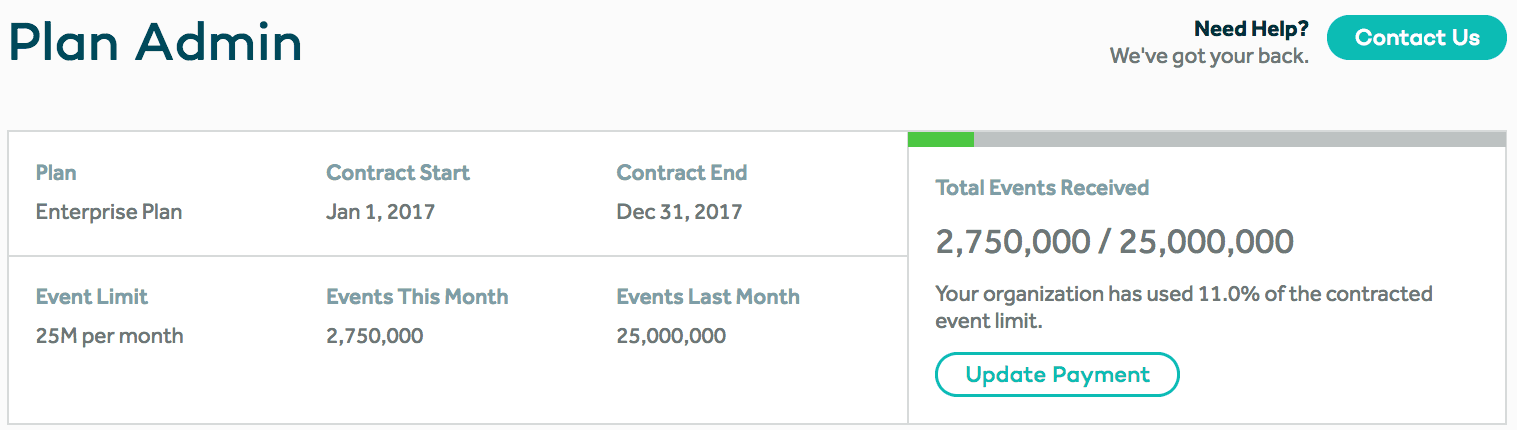
Task: Select the 25M per month value
Action: click(109, 336)
